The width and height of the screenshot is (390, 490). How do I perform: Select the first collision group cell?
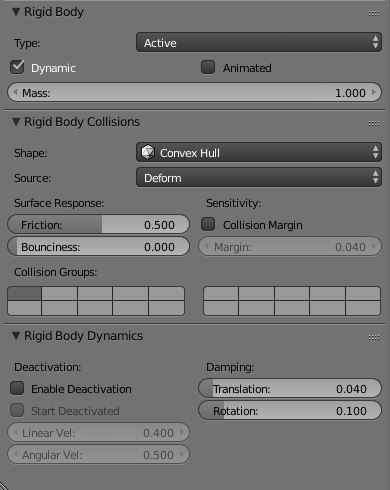(24, 294)
